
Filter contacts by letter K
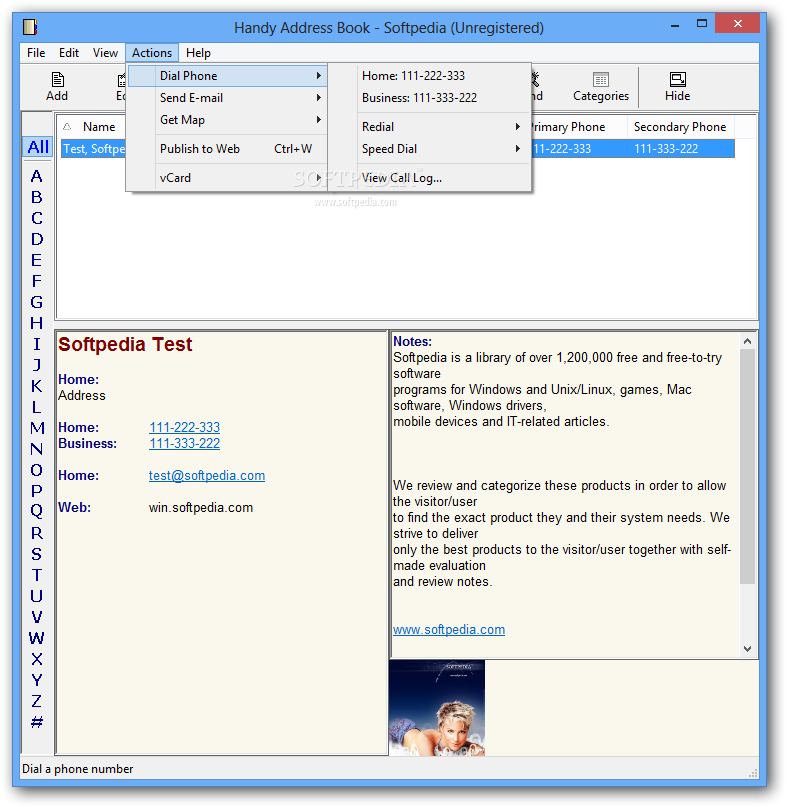coord(36,386)
